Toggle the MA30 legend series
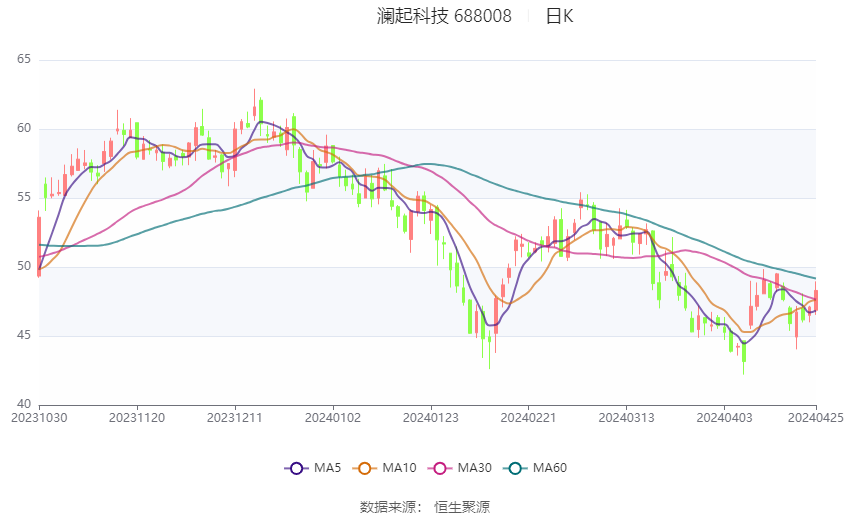The width and height of the screenshot is (850, 517). (460, 468)
